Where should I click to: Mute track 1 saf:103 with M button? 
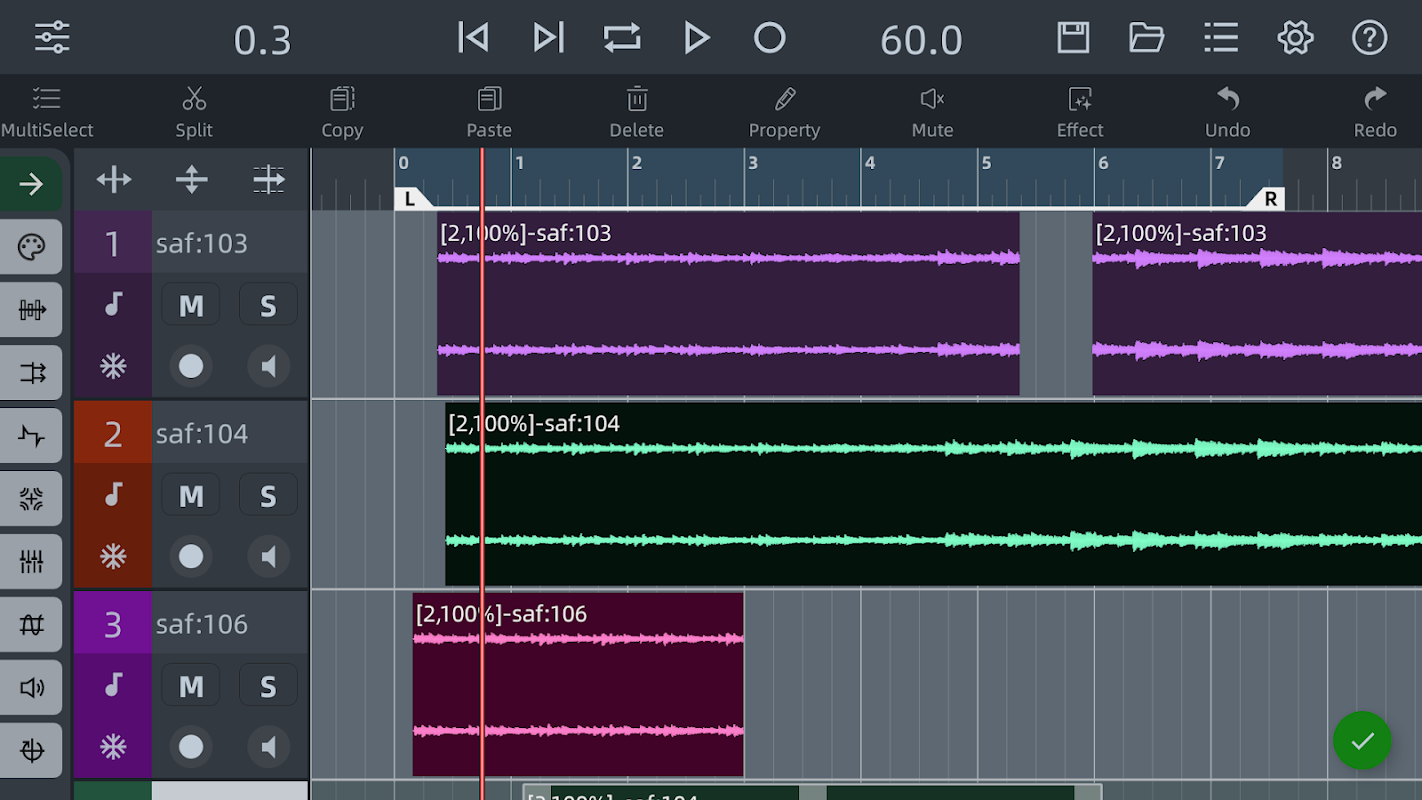(x=191, y=306)
